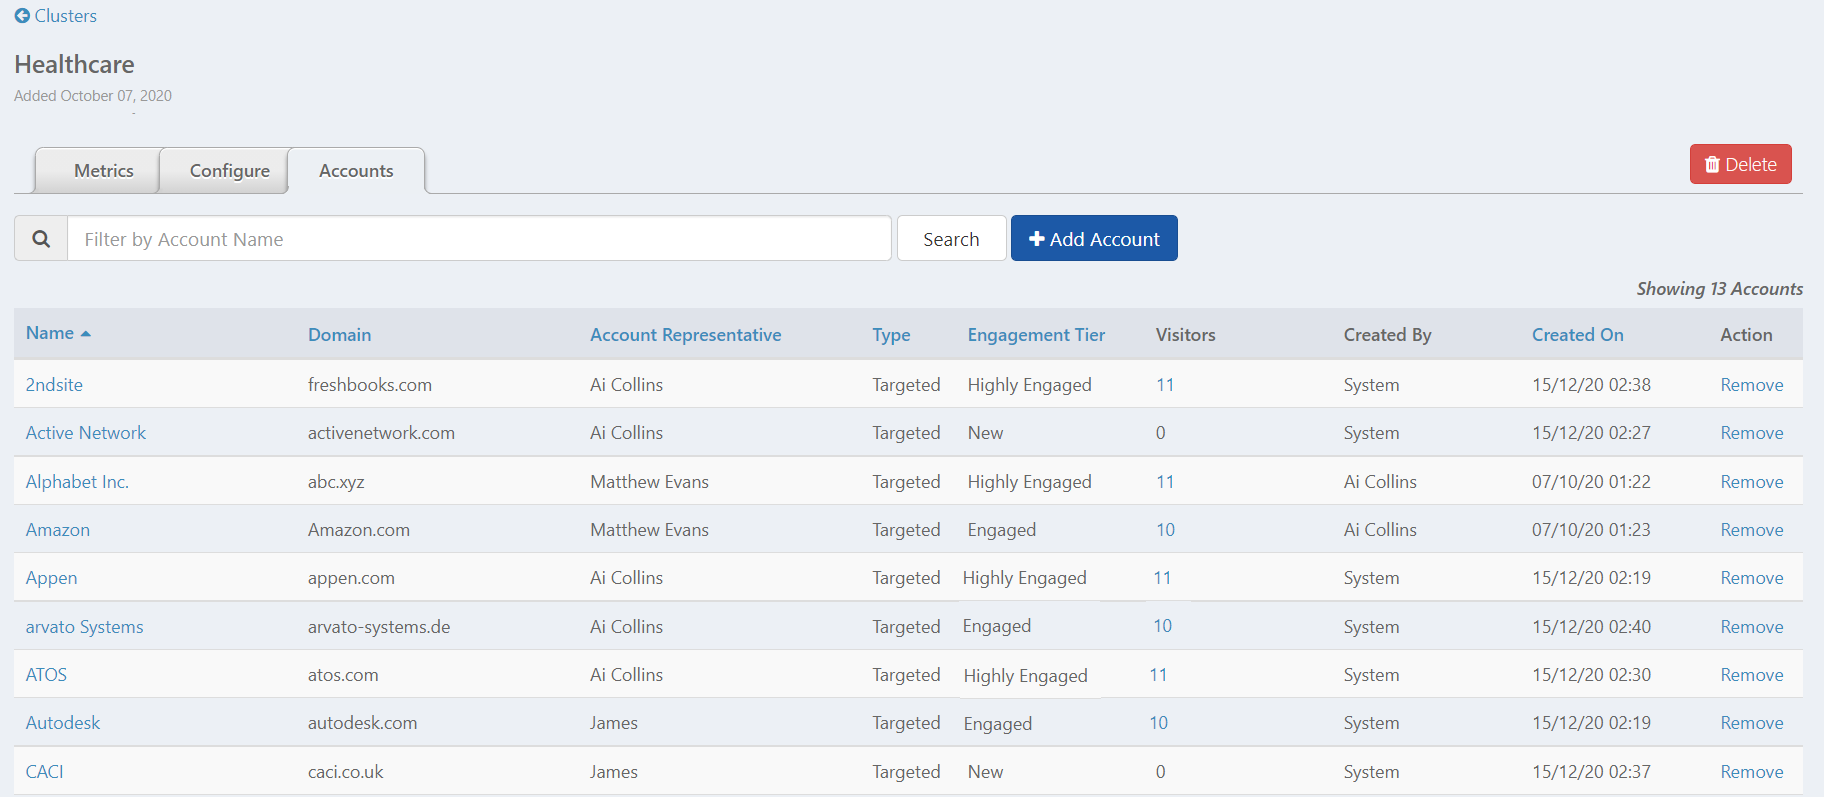Click the Showing 13 Accounts label
Screen dimensions: 1824x797
(x=1719, y=289)
